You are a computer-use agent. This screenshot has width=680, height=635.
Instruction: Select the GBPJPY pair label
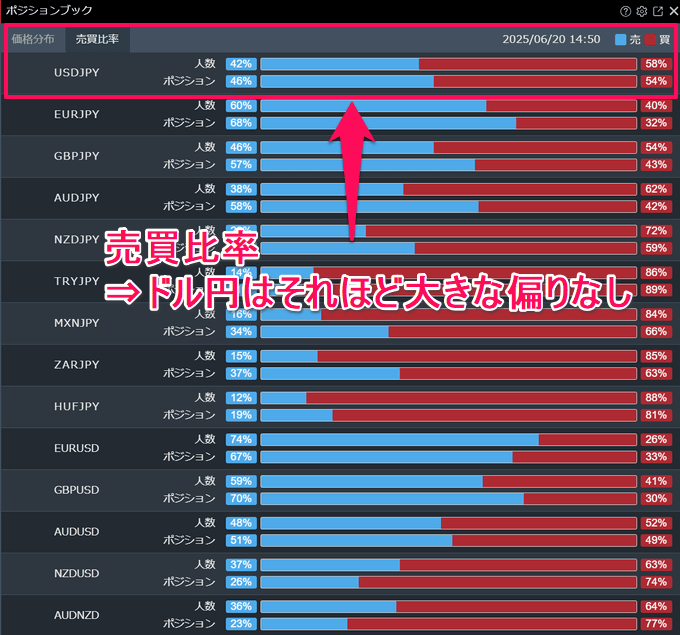pyautogui.click(x=77, y=156)
